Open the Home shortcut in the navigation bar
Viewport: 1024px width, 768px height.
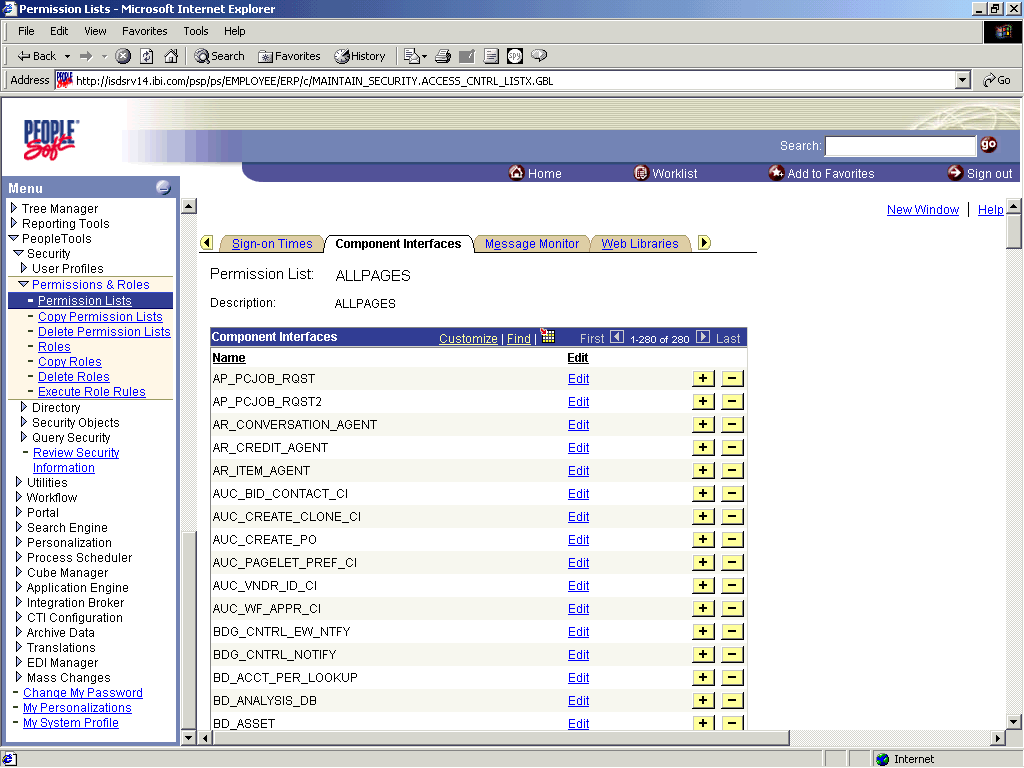535,173
